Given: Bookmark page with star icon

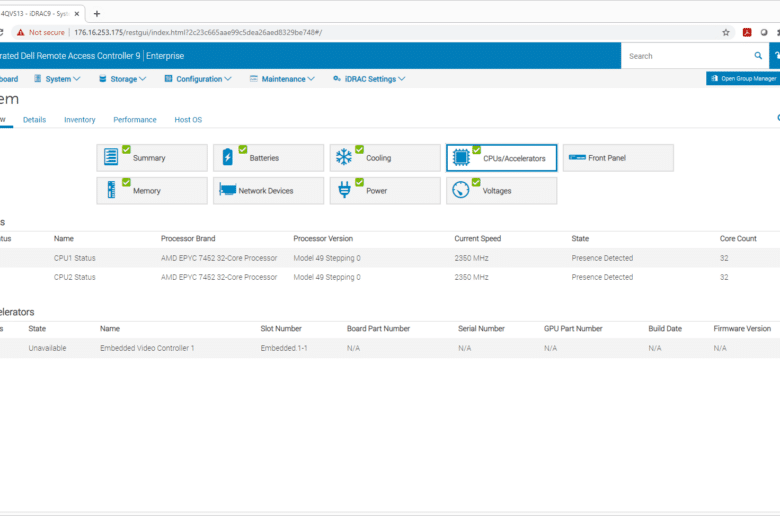Looking at the screenshot, I should click(726, 32).
